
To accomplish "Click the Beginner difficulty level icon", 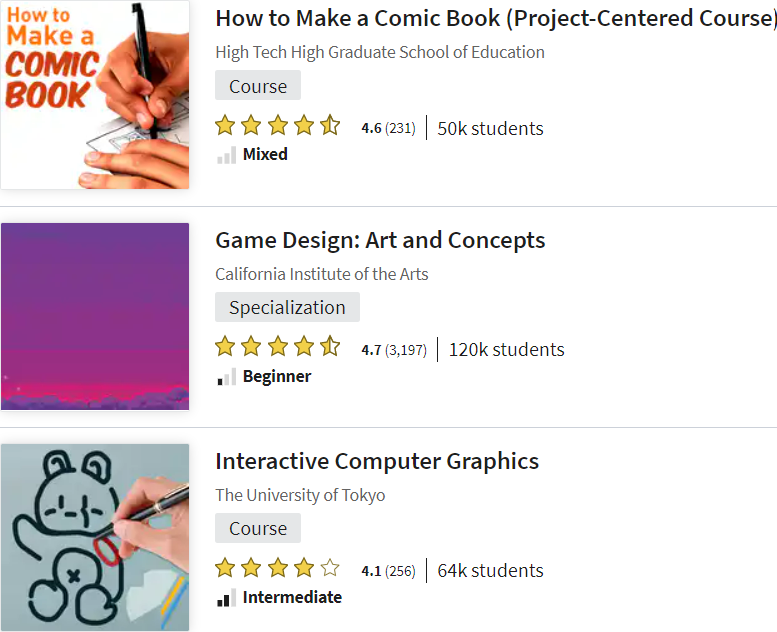I will pyautogui.click(x=226, y=377).
